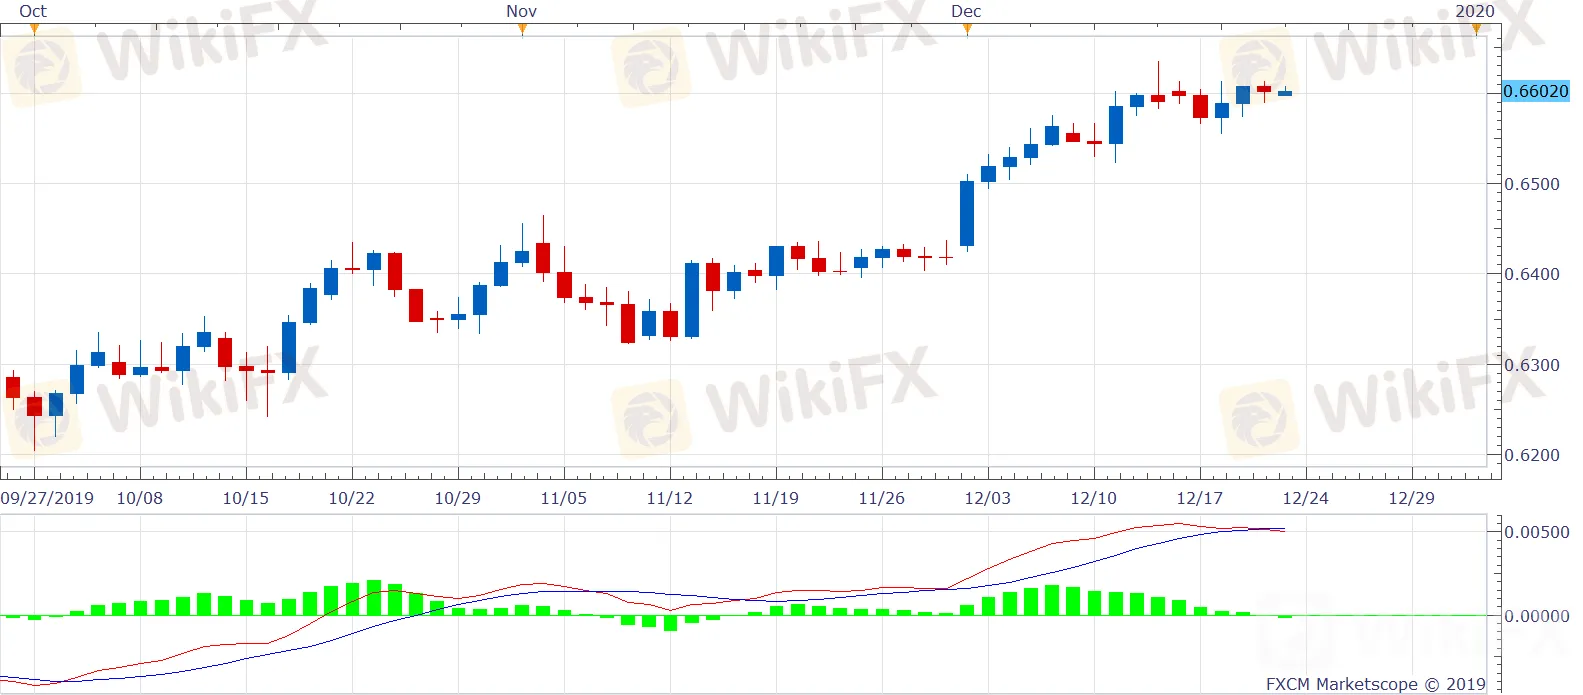
Task: Select the orange Dec month marker triangle
Action: [966, 29]
